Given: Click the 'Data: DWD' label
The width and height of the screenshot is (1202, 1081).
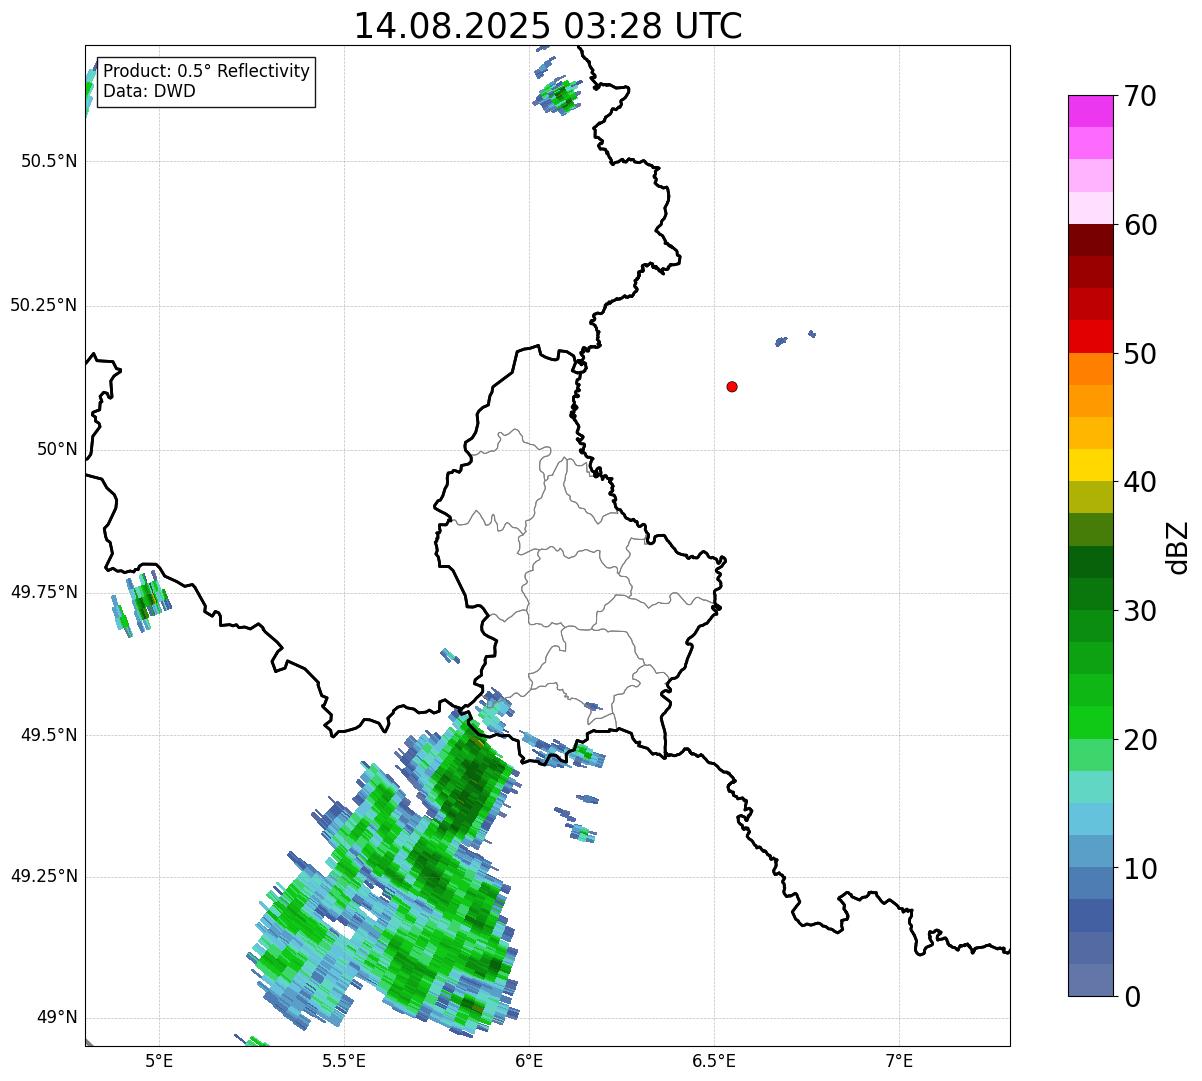Looking at the screenshot, I should (x=149, y=91).
